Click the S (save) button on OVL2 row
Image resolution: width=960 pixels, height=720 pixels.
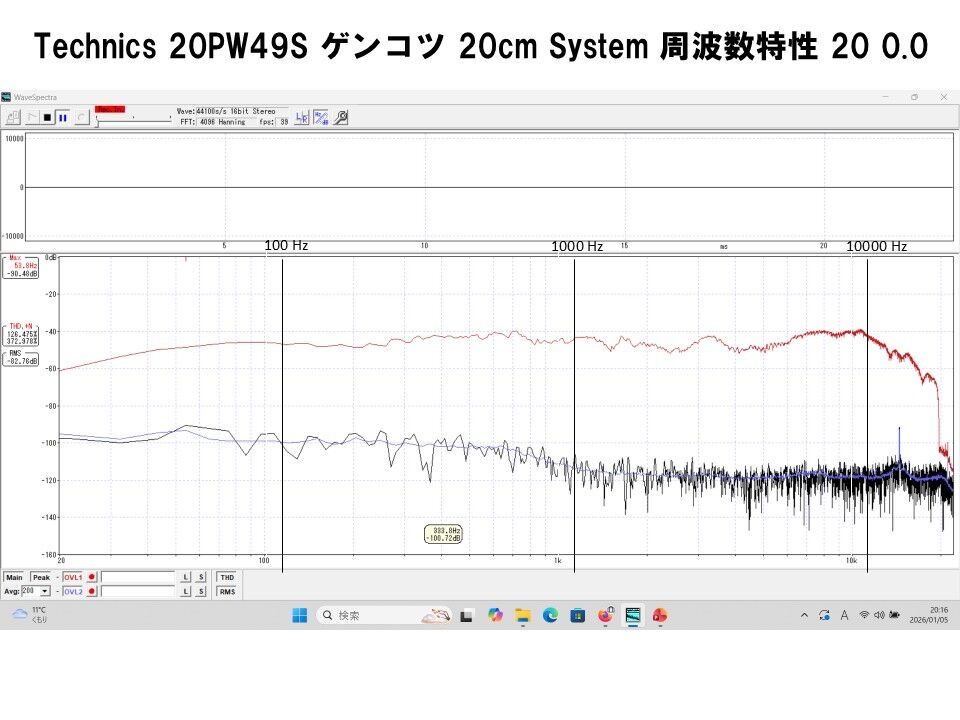(x=201, y=591)
